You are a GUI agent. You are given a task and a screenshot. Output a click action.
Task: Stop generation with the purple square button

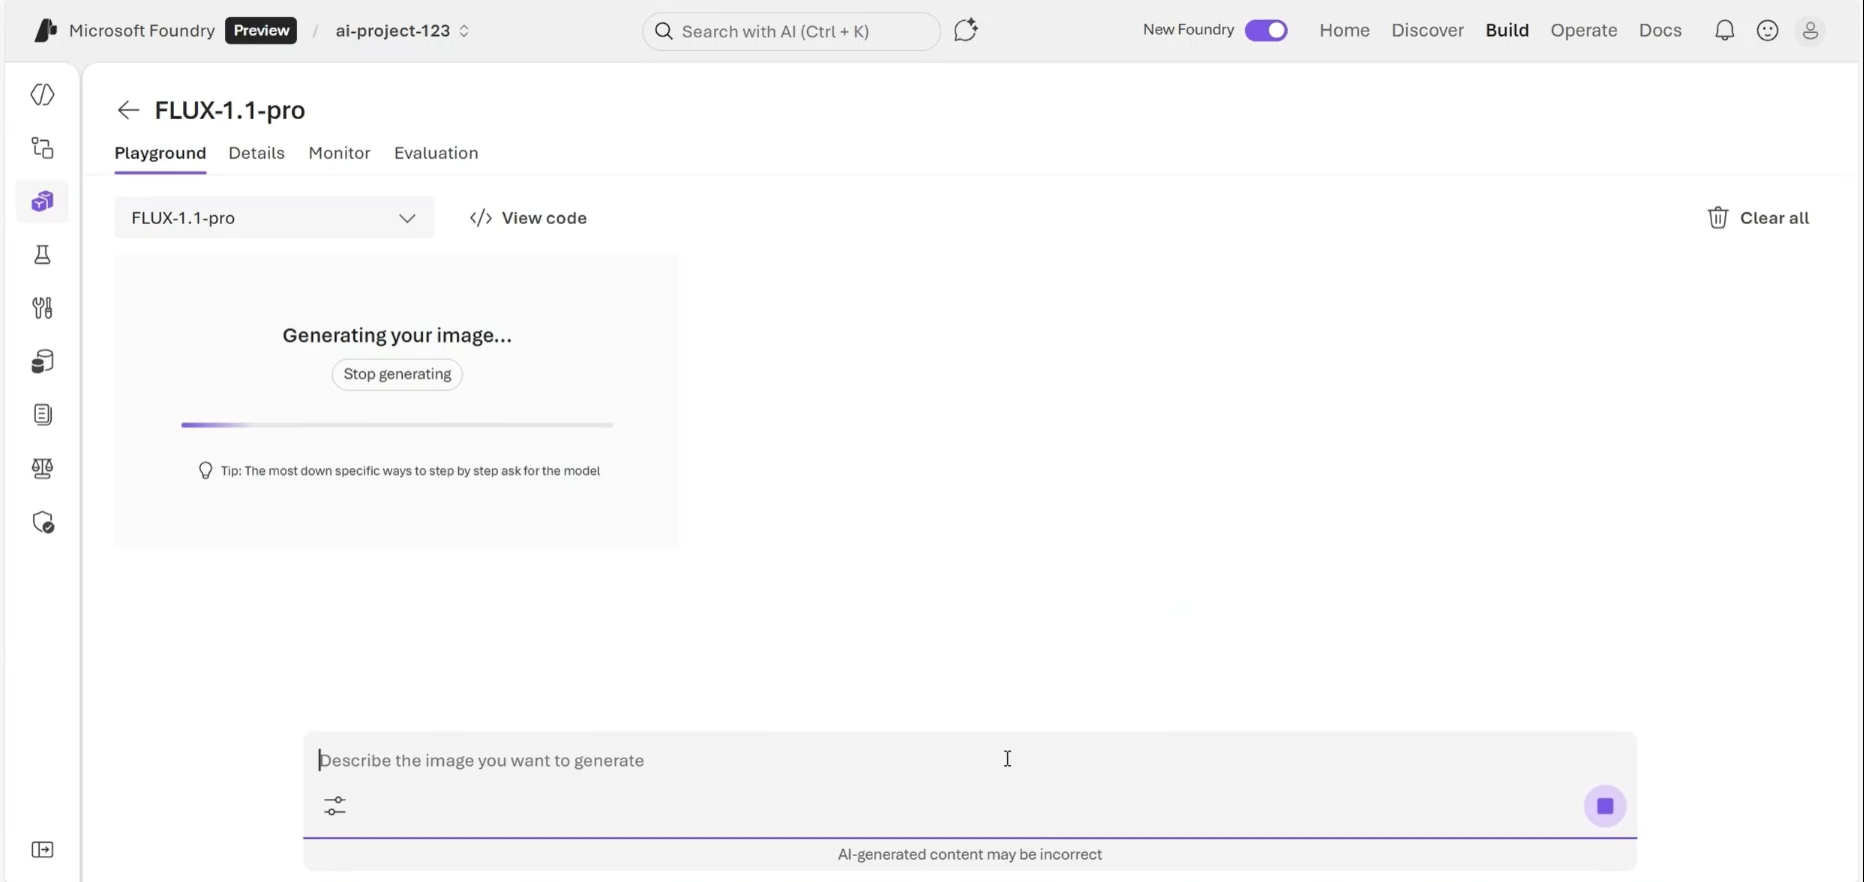click(x=1605, y=806)
